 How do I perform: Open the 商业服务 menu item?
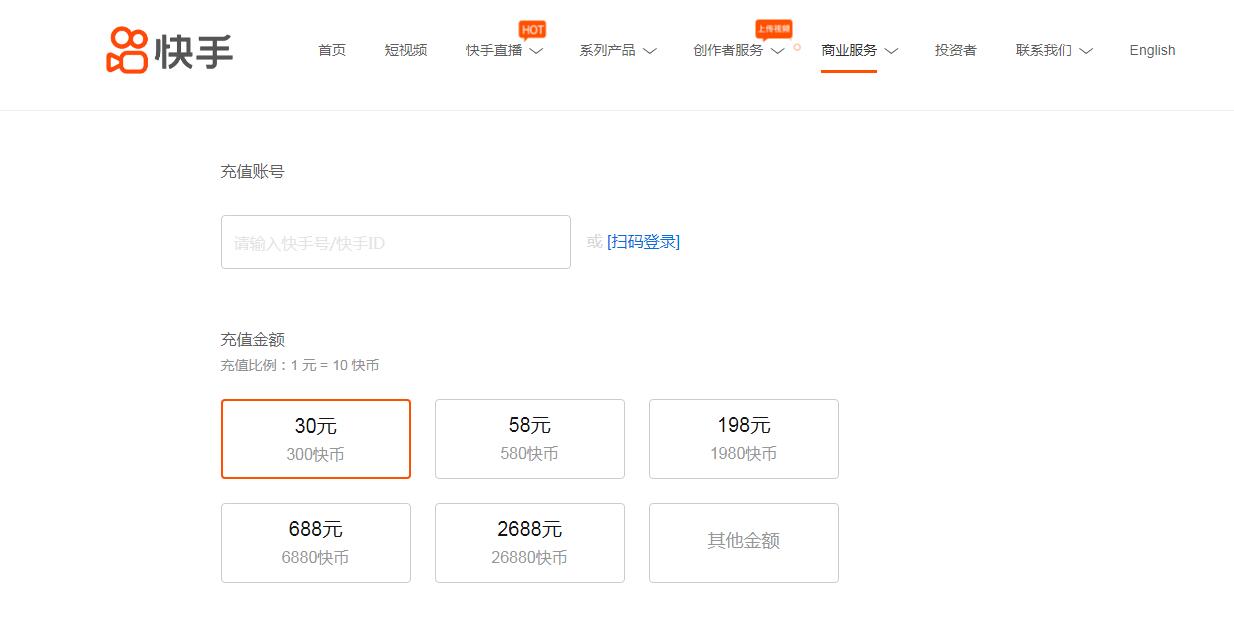point(849,51)
